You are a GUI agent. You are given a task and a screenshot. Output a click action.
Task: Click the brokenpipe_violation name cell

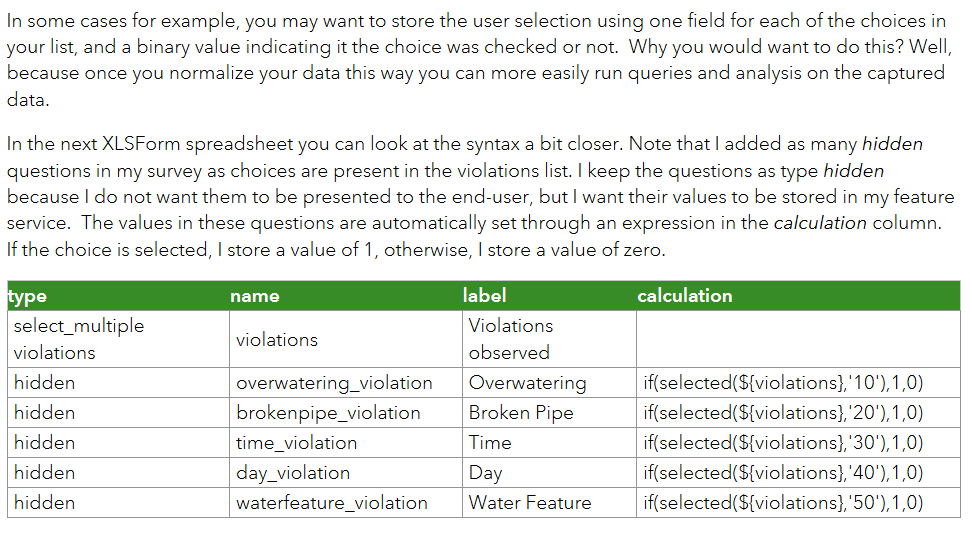click(x=346, y=413)
